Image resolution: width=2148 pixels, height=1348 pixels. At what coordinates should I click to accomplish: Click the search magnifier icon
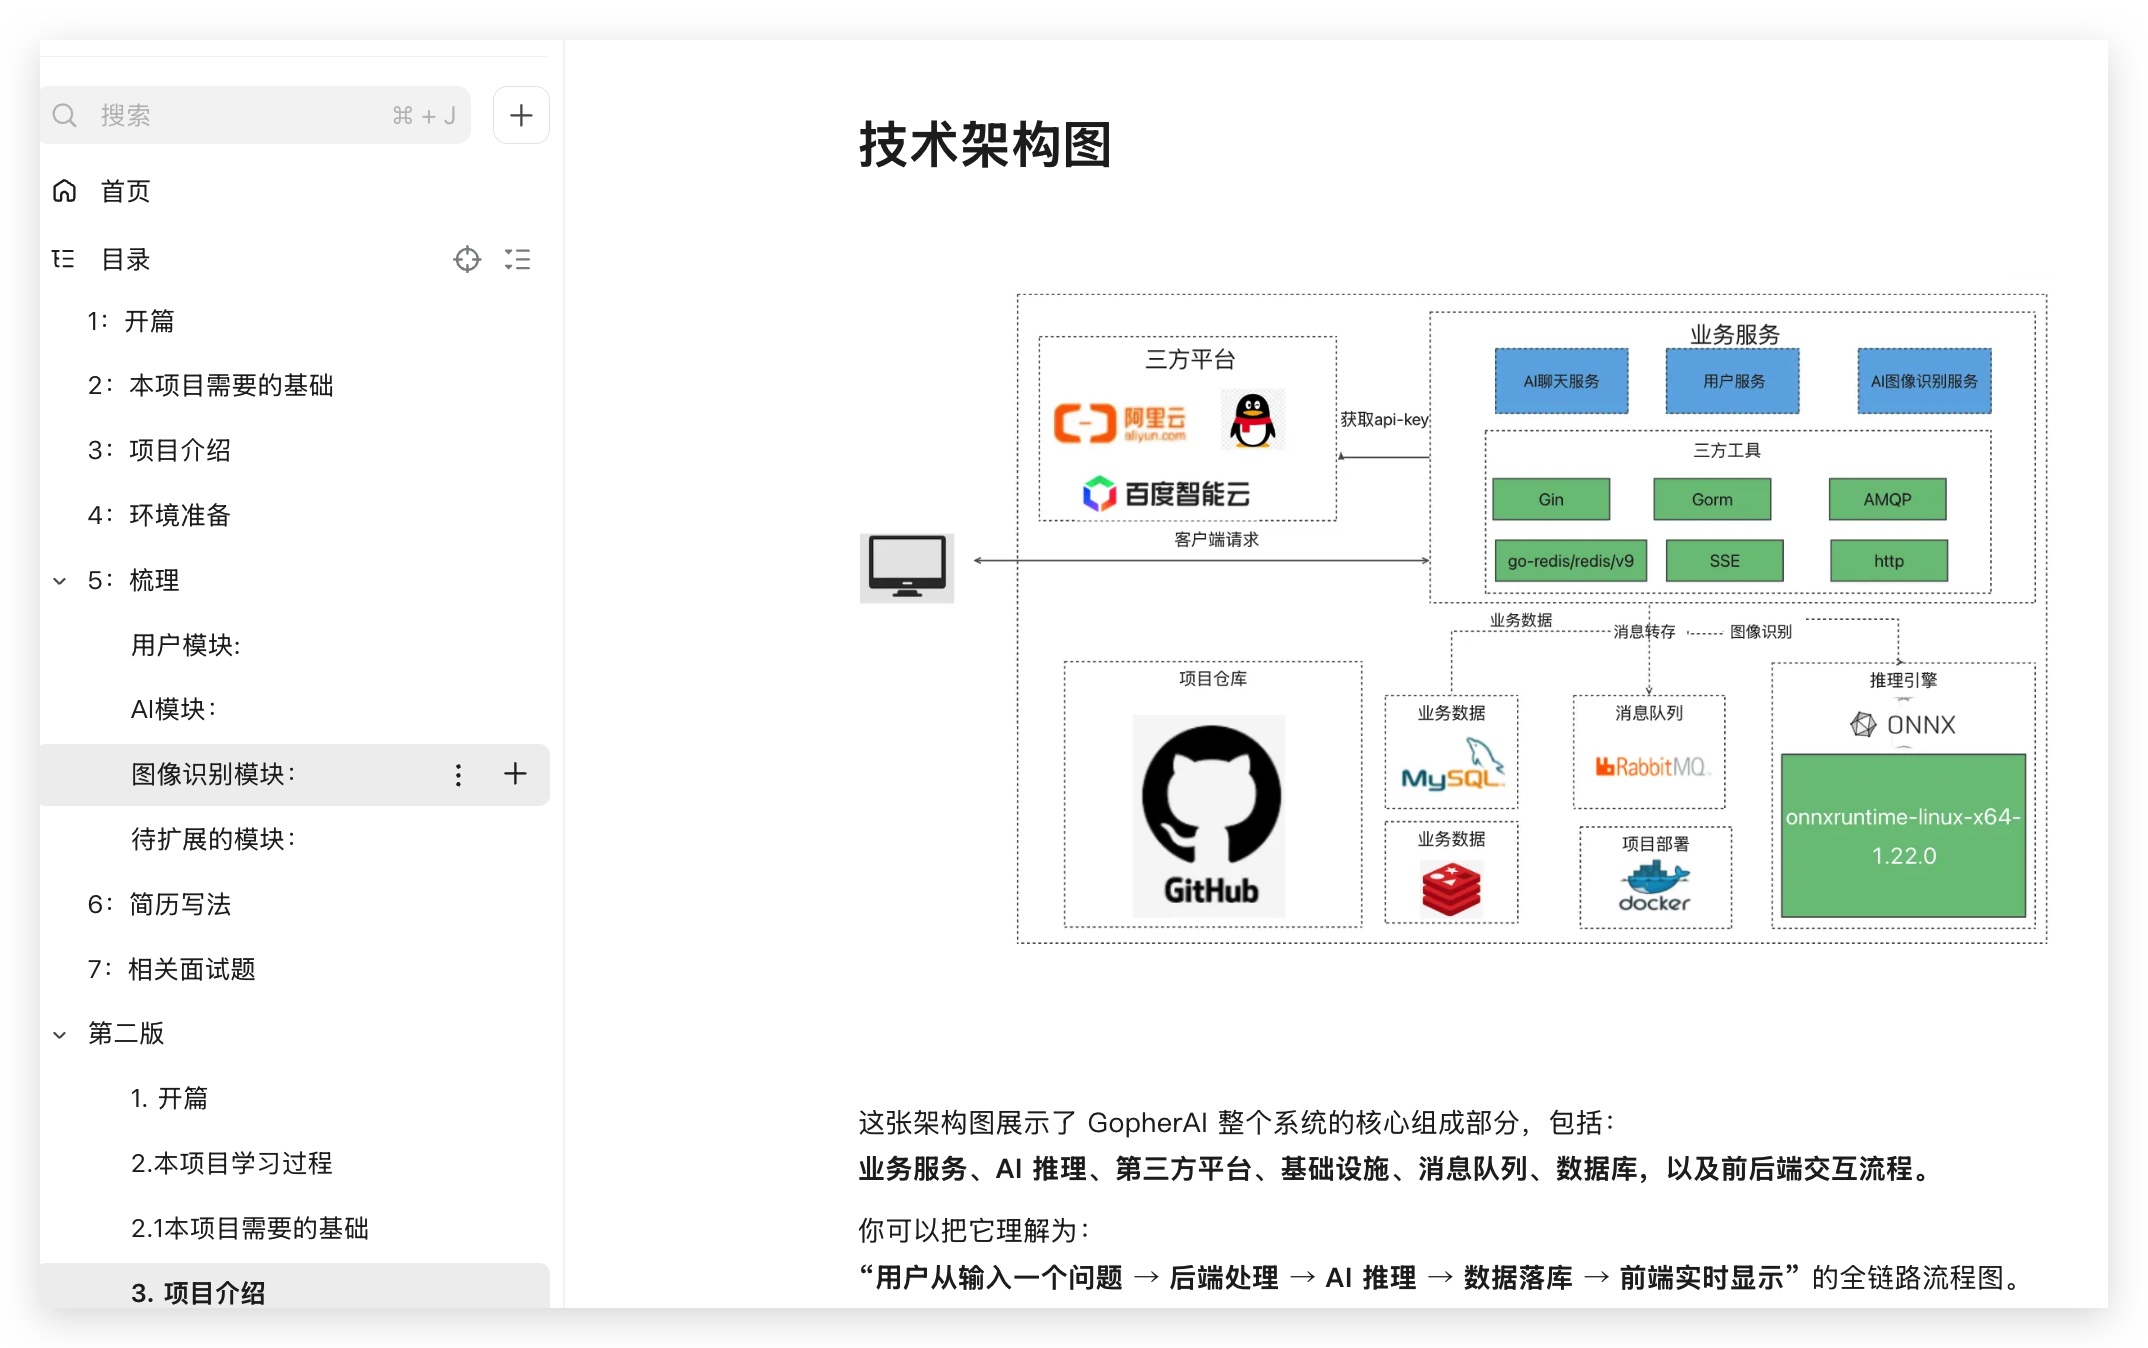point(65,116)
